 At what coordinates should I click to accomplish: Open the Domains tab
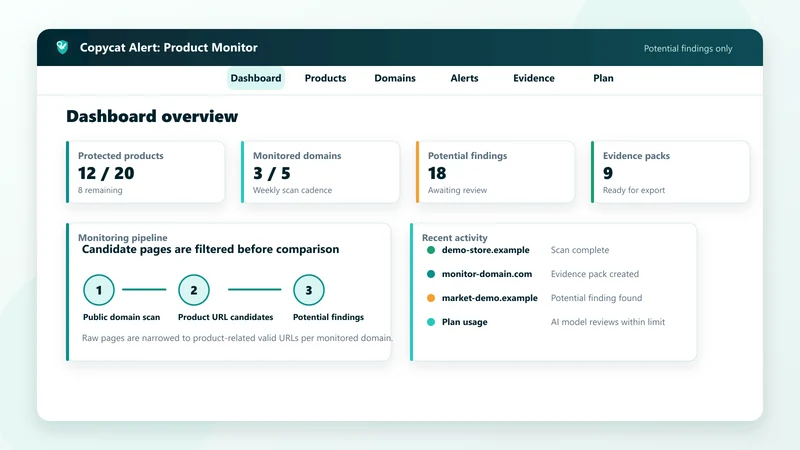click(395, 78)
